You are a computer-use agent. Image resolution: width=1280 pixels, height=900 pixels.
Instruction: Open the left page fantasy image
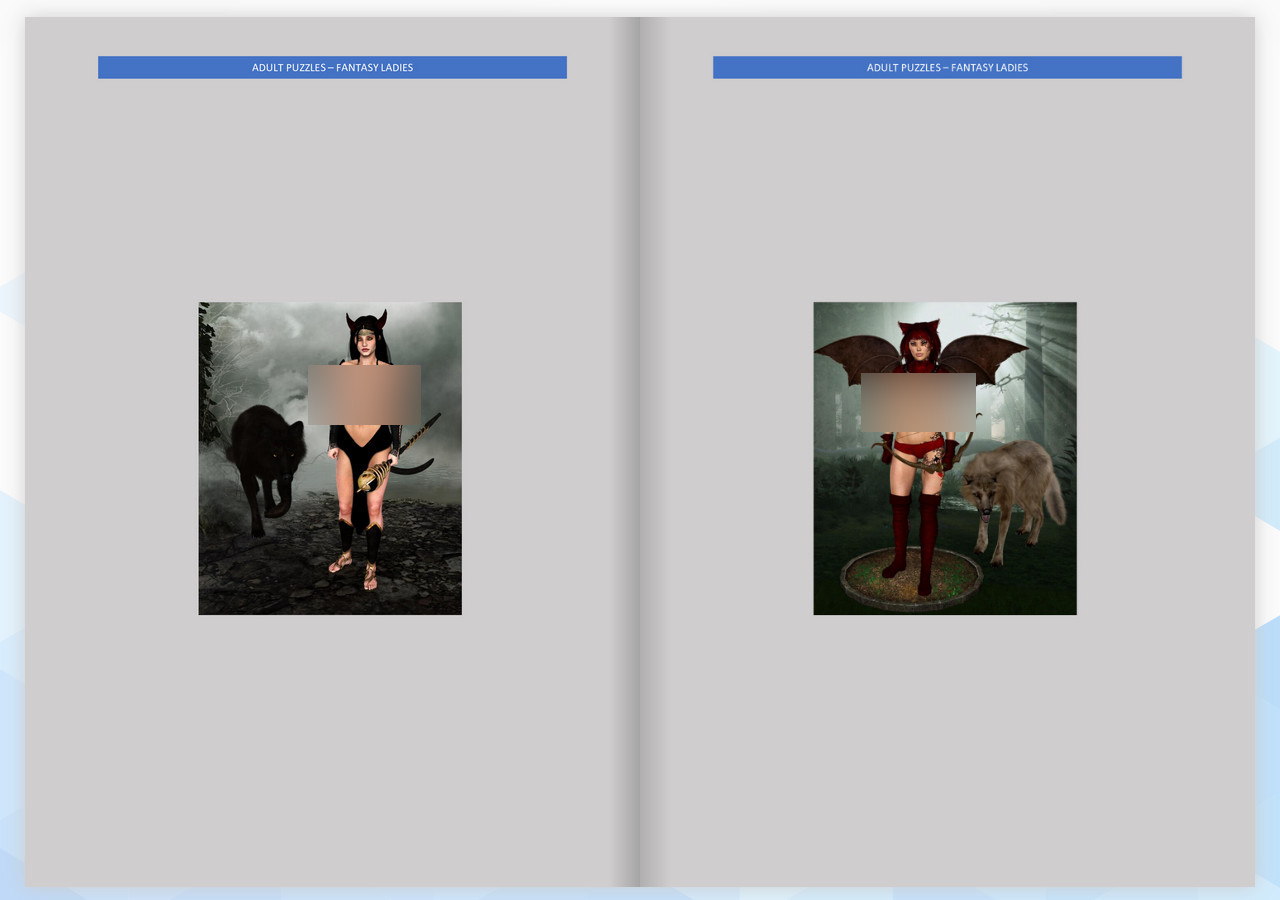point(330,458)
